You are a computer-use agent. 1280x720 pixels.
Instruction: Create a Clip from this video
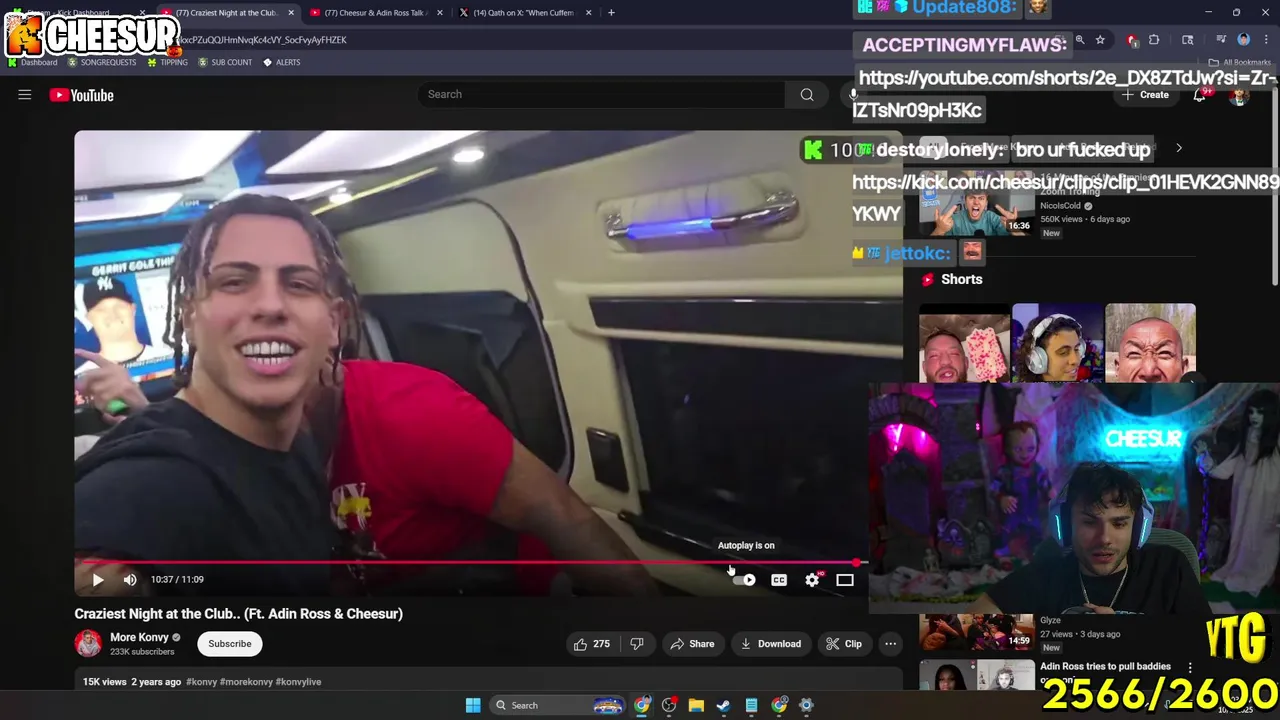[844, 644]
